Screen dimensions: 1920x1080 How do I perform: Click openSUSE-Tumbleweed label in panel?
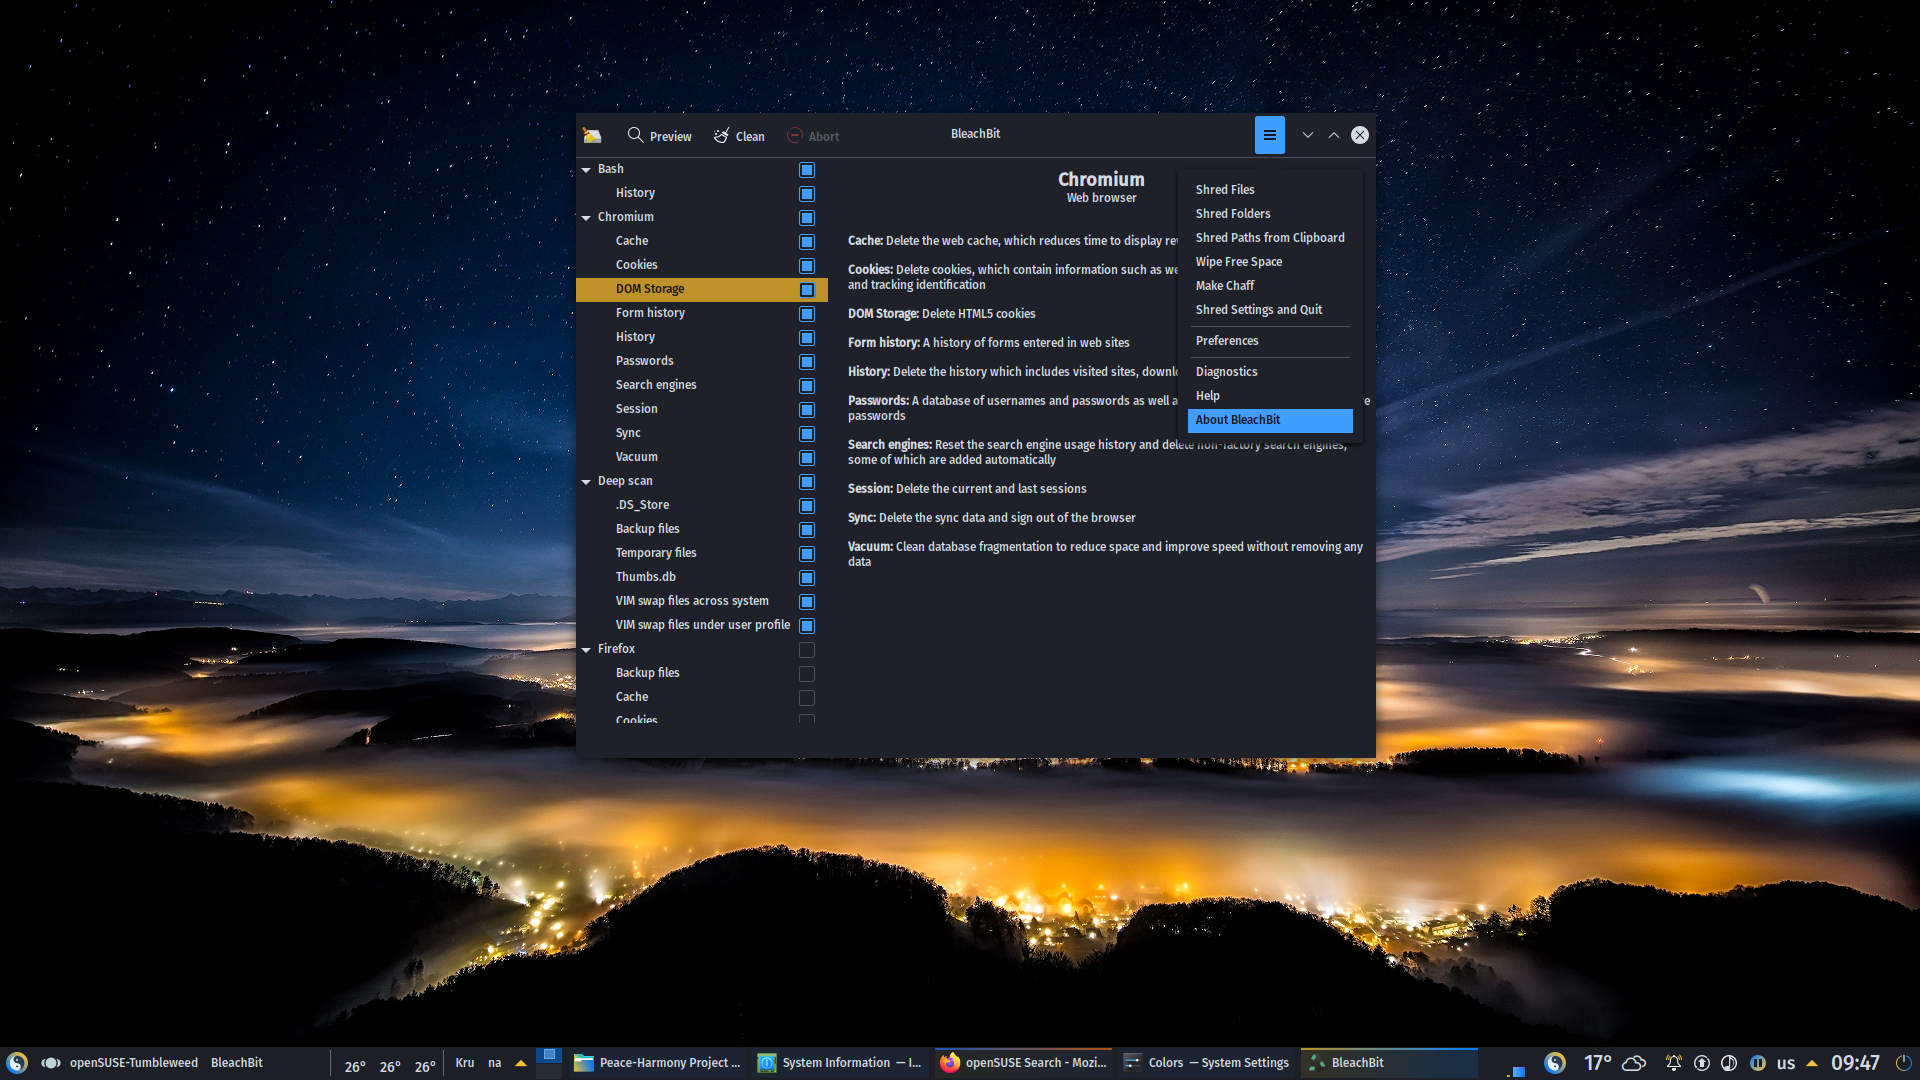tap(134, 1063)
